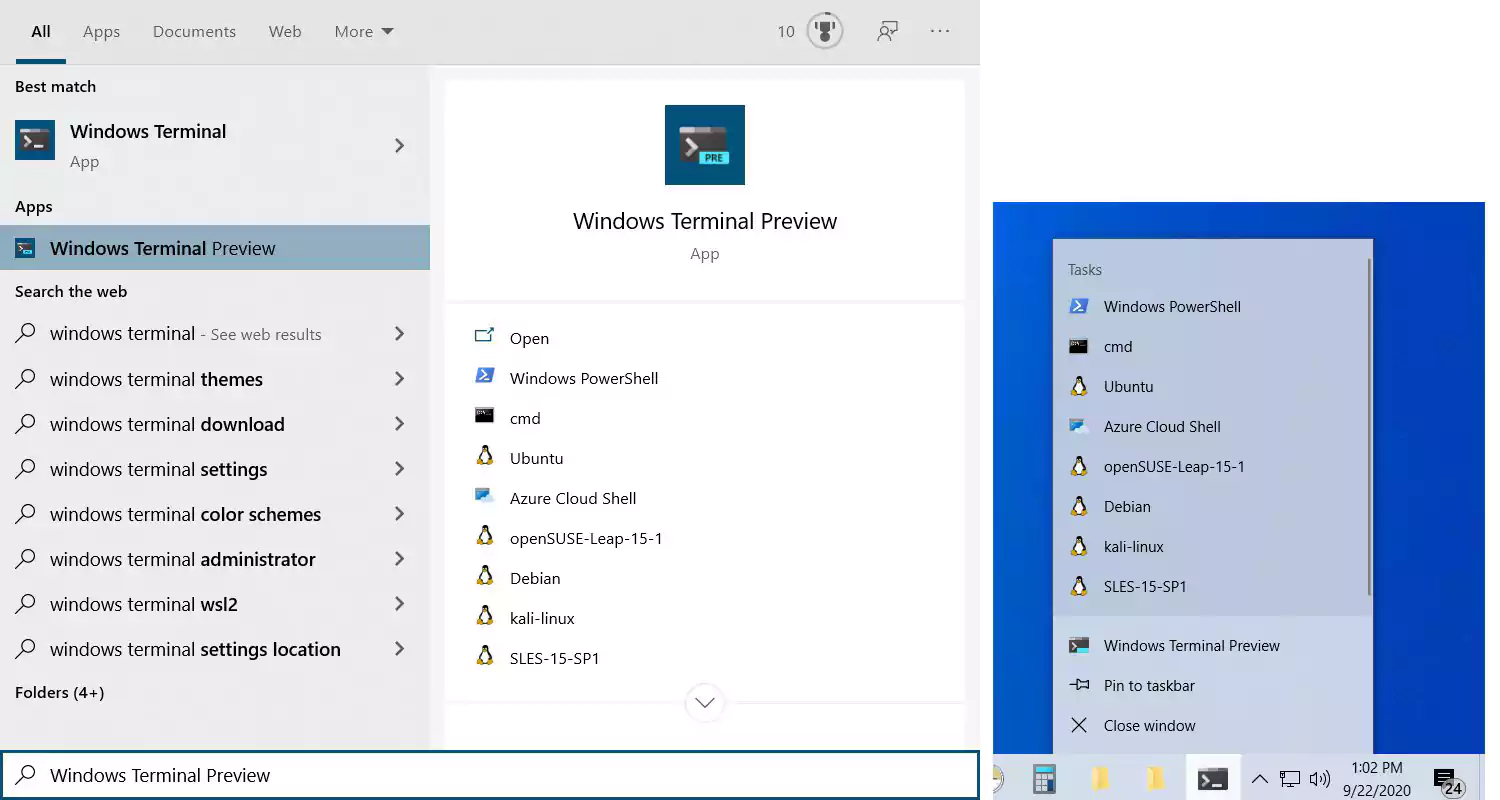
Task: Click Windows Terminal Preview icon in jump list
Action: (x=1079, y=645)
